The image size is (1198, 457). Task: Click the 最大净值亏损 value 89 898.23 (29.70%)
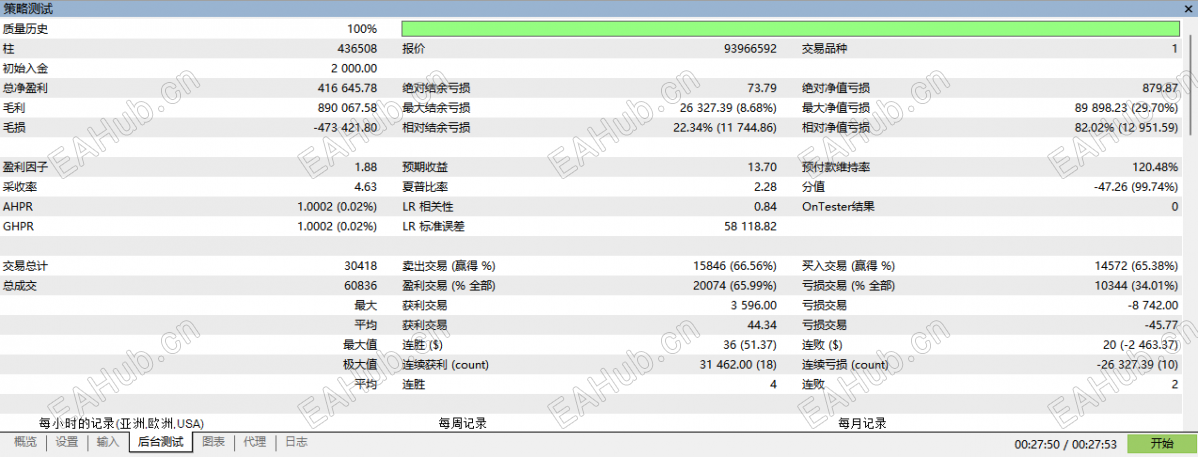(1126, 108)
